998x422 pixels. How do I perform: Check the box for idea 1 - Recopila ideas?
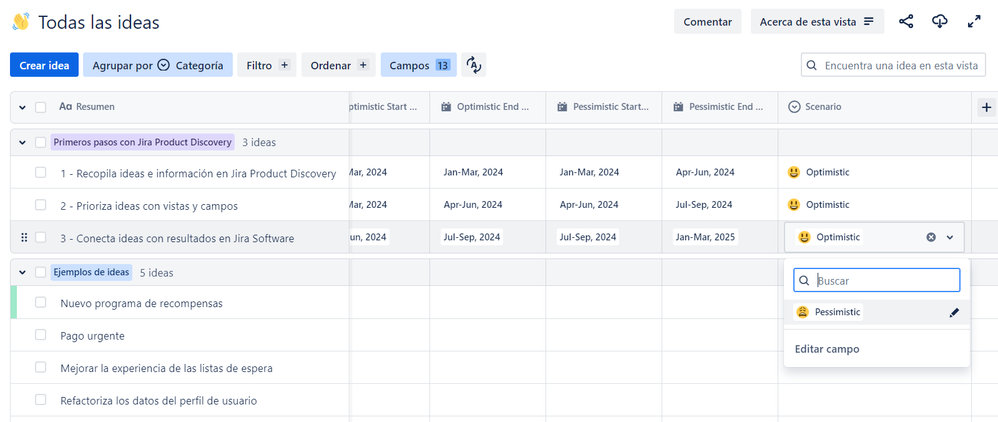(x=41, y=172)
